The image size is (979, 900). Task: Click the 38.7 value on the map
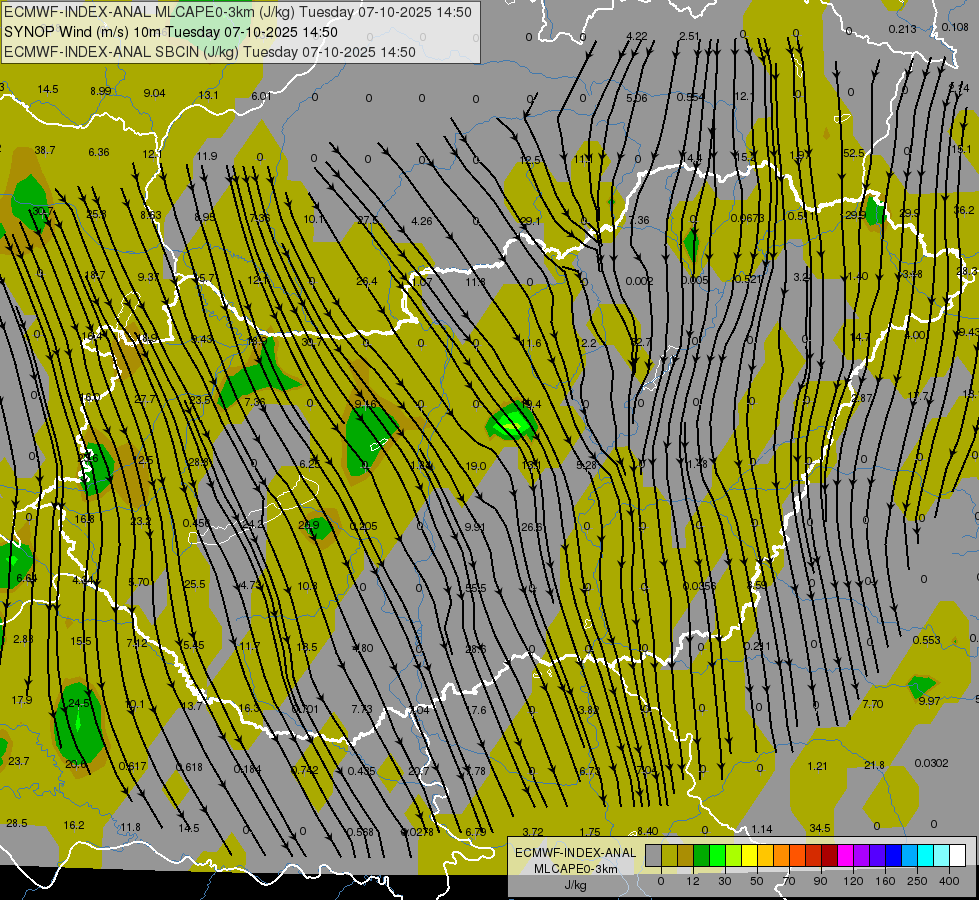pos(45,150)
